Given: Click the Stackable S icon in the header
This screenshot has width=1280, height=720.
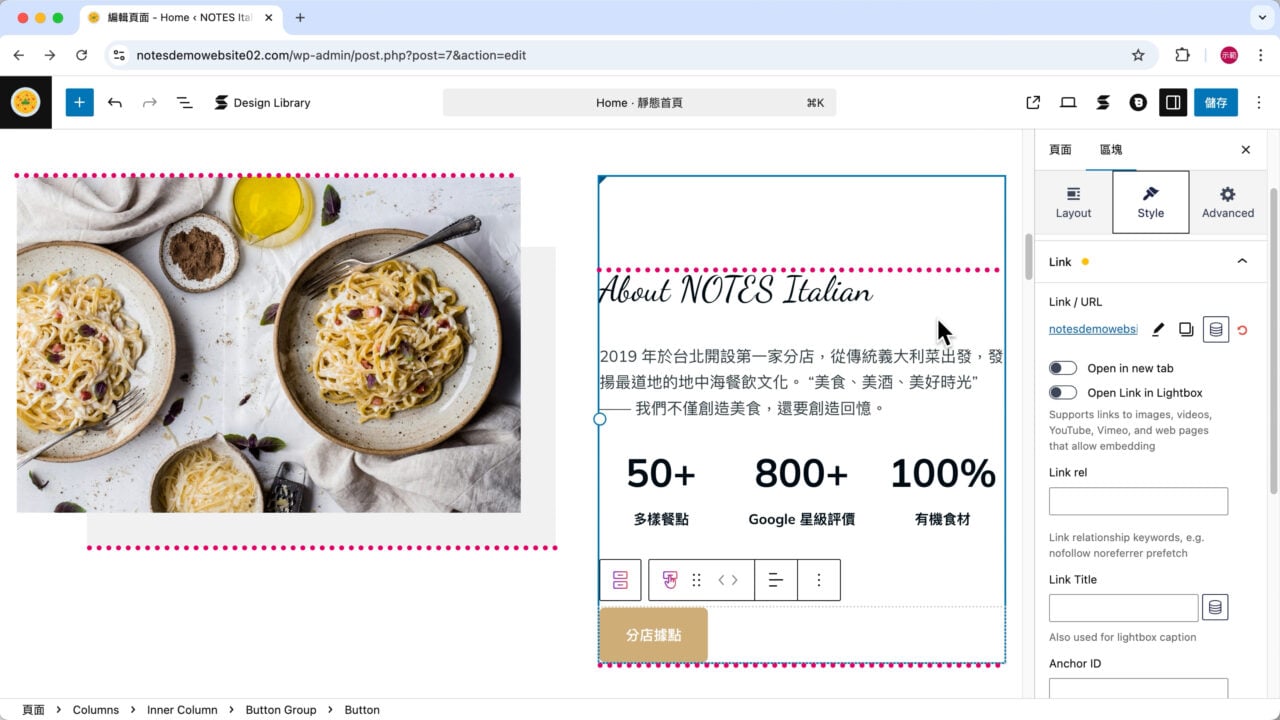Looking at the screenshot, I should point(1104,102).
